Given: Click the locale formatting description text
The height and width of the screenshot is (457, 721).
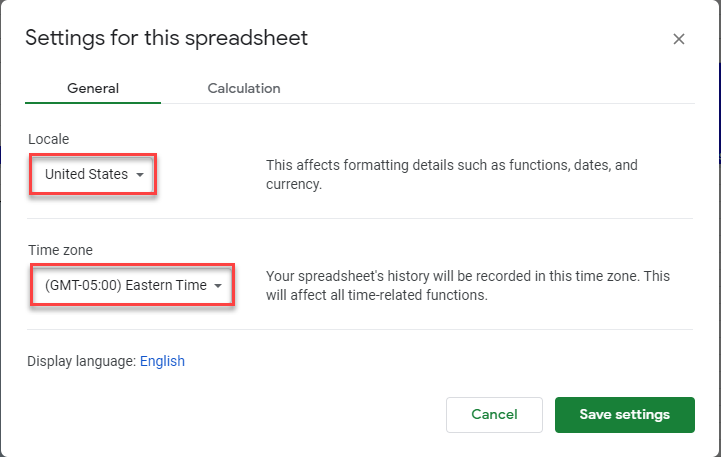Looking at the screenshot, I should click(451, 174).
